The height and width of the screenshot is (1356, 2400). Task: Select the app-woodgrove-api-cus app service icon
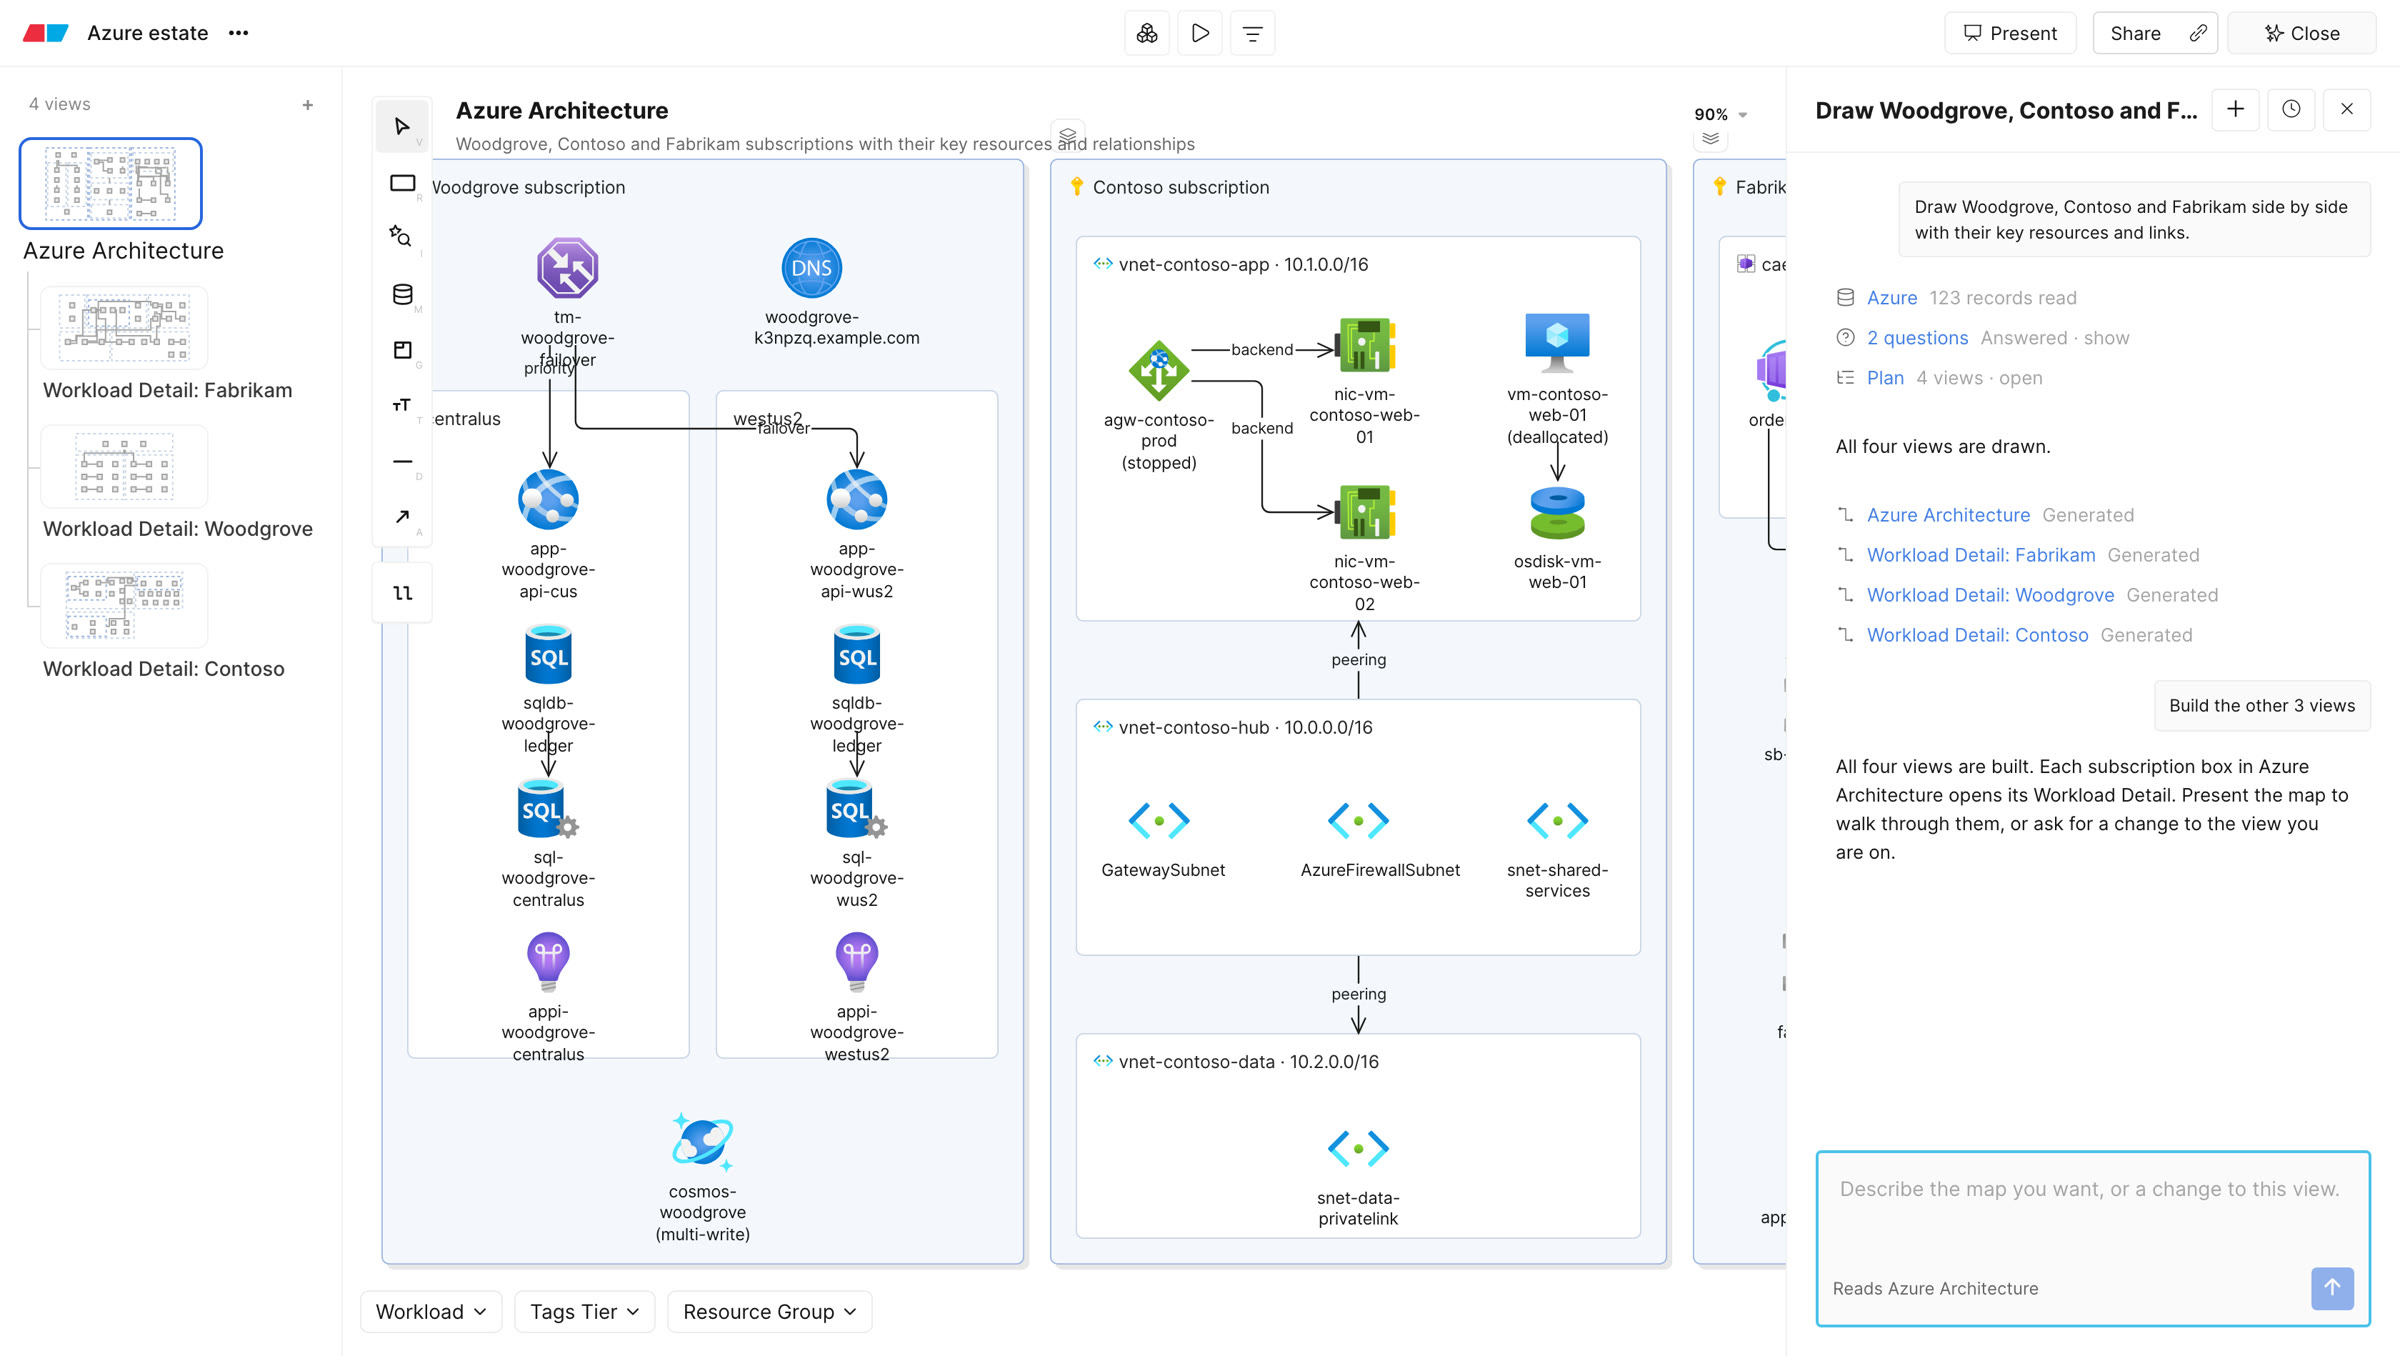[548, 499]
